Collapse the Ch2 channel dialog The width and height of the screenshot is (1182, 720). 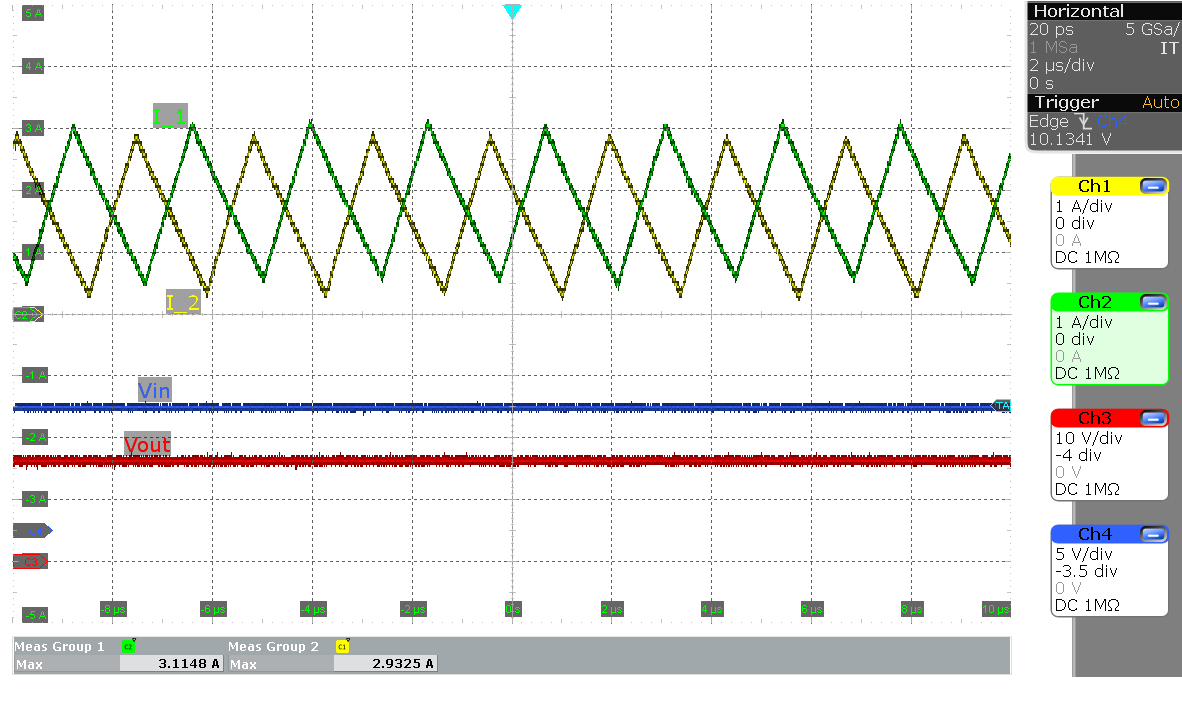point(1155,301)
